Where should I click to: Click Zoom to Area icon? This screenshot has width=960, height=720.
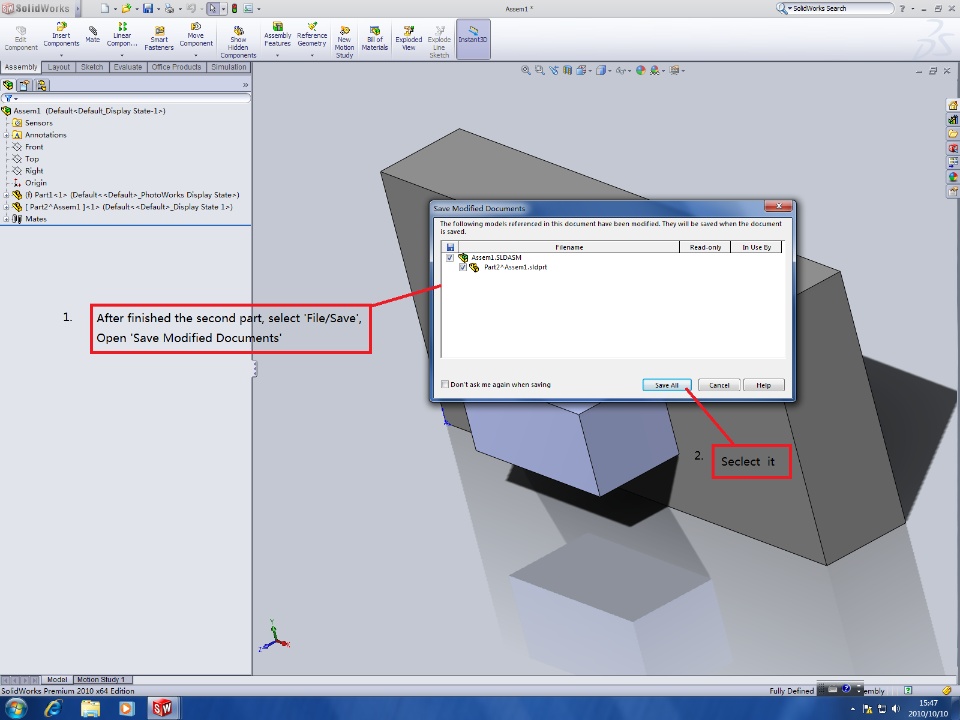click(x=539, y=70)
